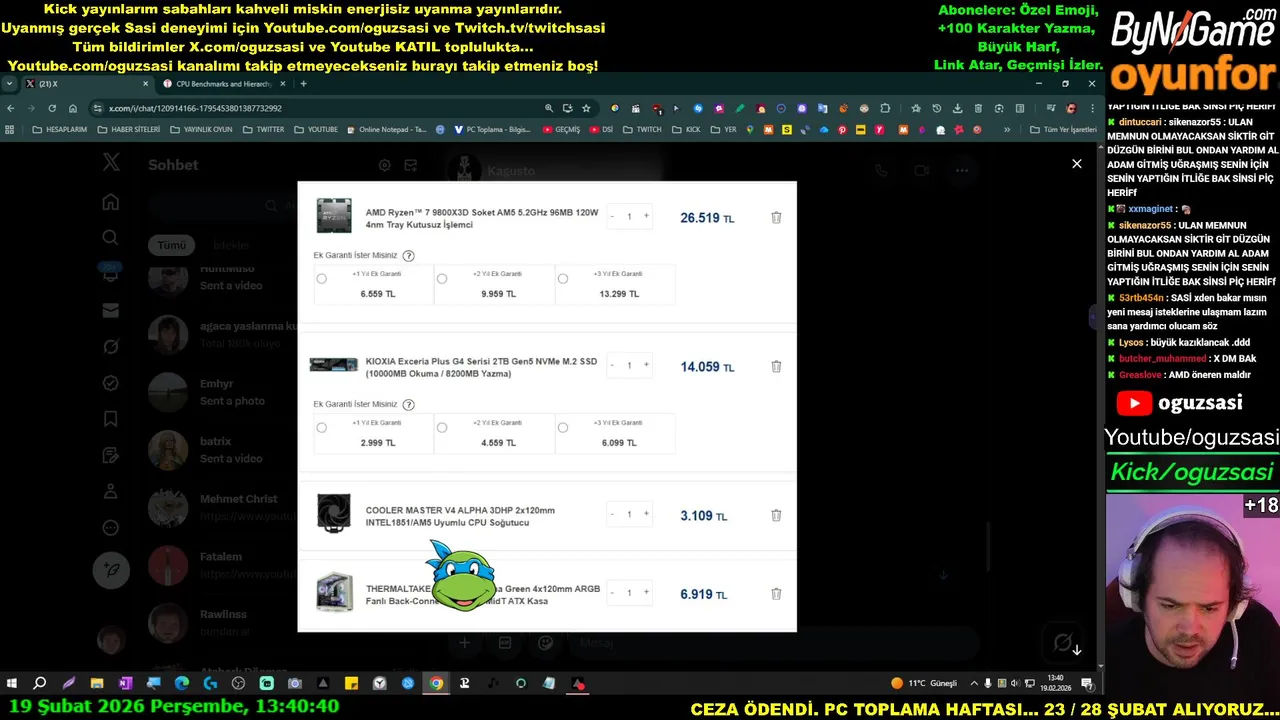Open more options in chat header
This screenshot has height=720, width=1280.
[961, 171]
